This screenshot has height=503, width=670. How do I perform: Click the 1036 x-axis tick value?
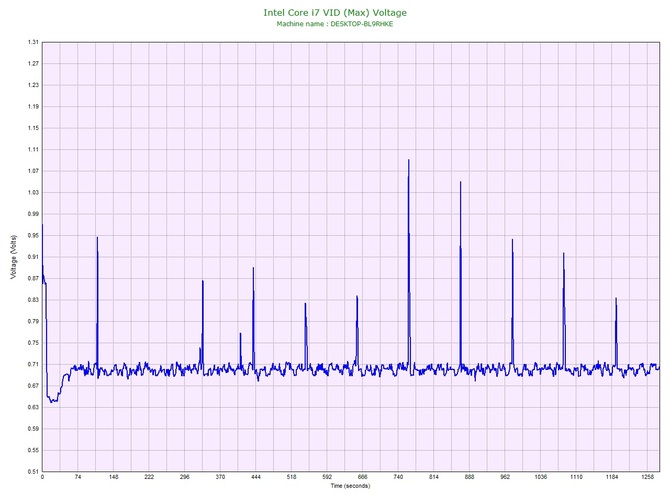click(x=541, y=477)
